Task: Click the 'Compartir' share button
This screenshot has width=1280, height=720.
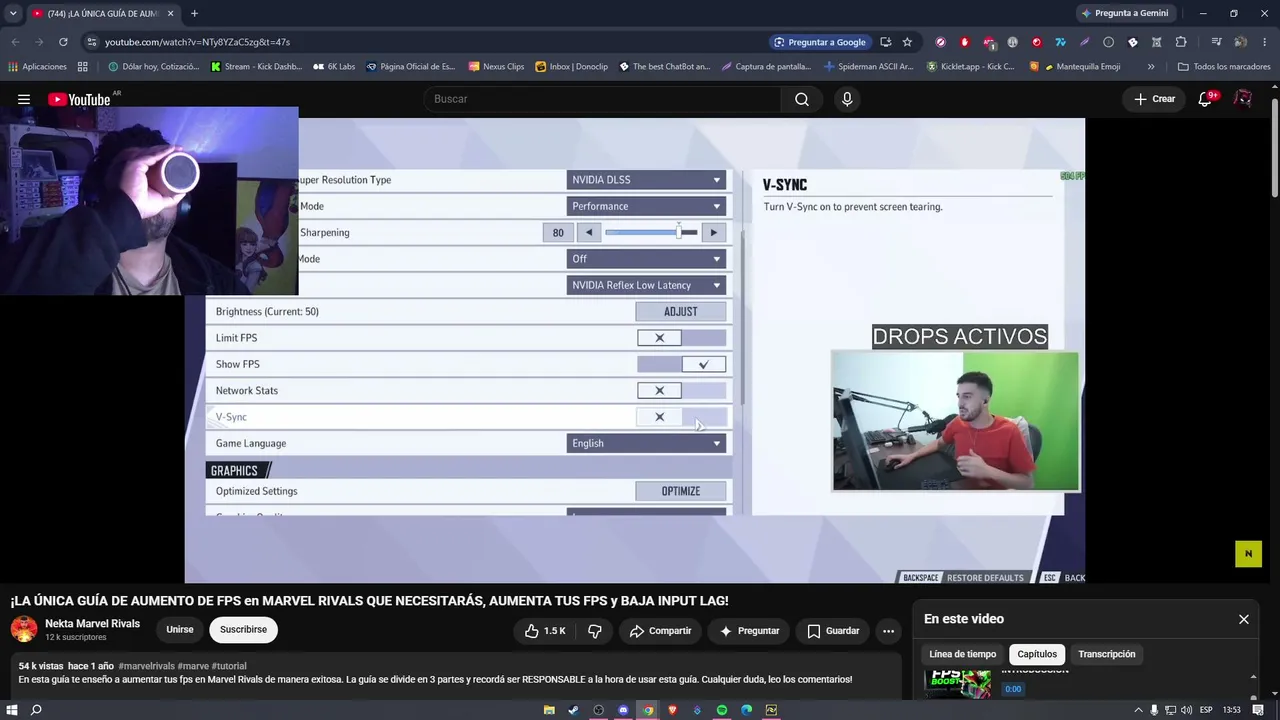Action: 660,631
